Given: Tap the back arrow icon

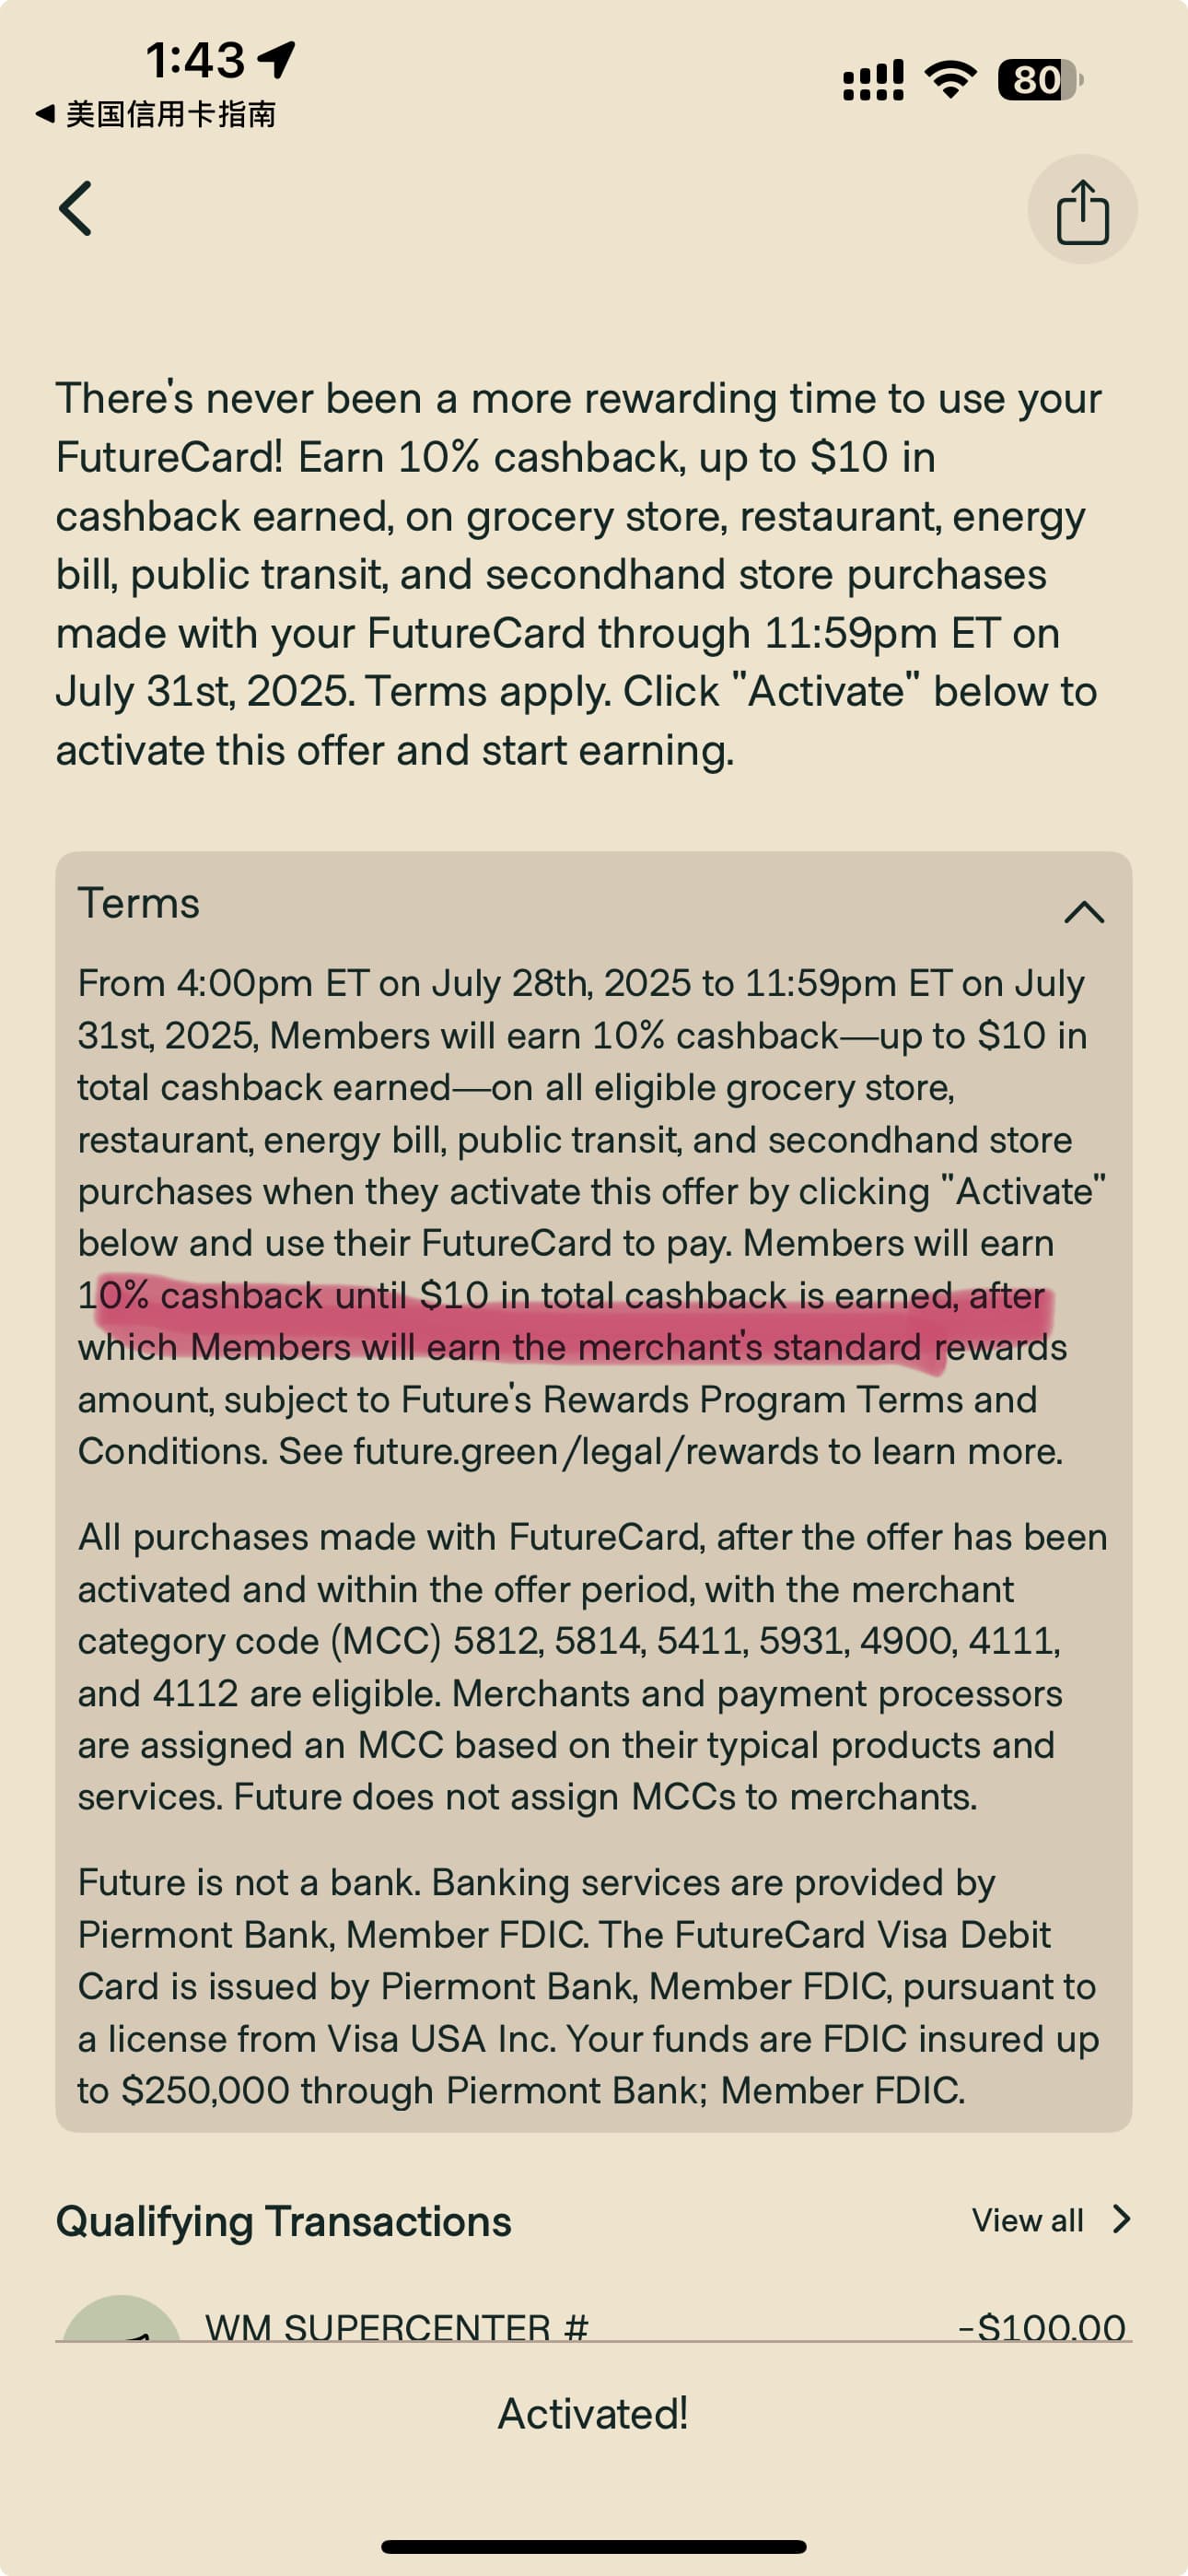Looking at the screenshot, I should 76,208.
